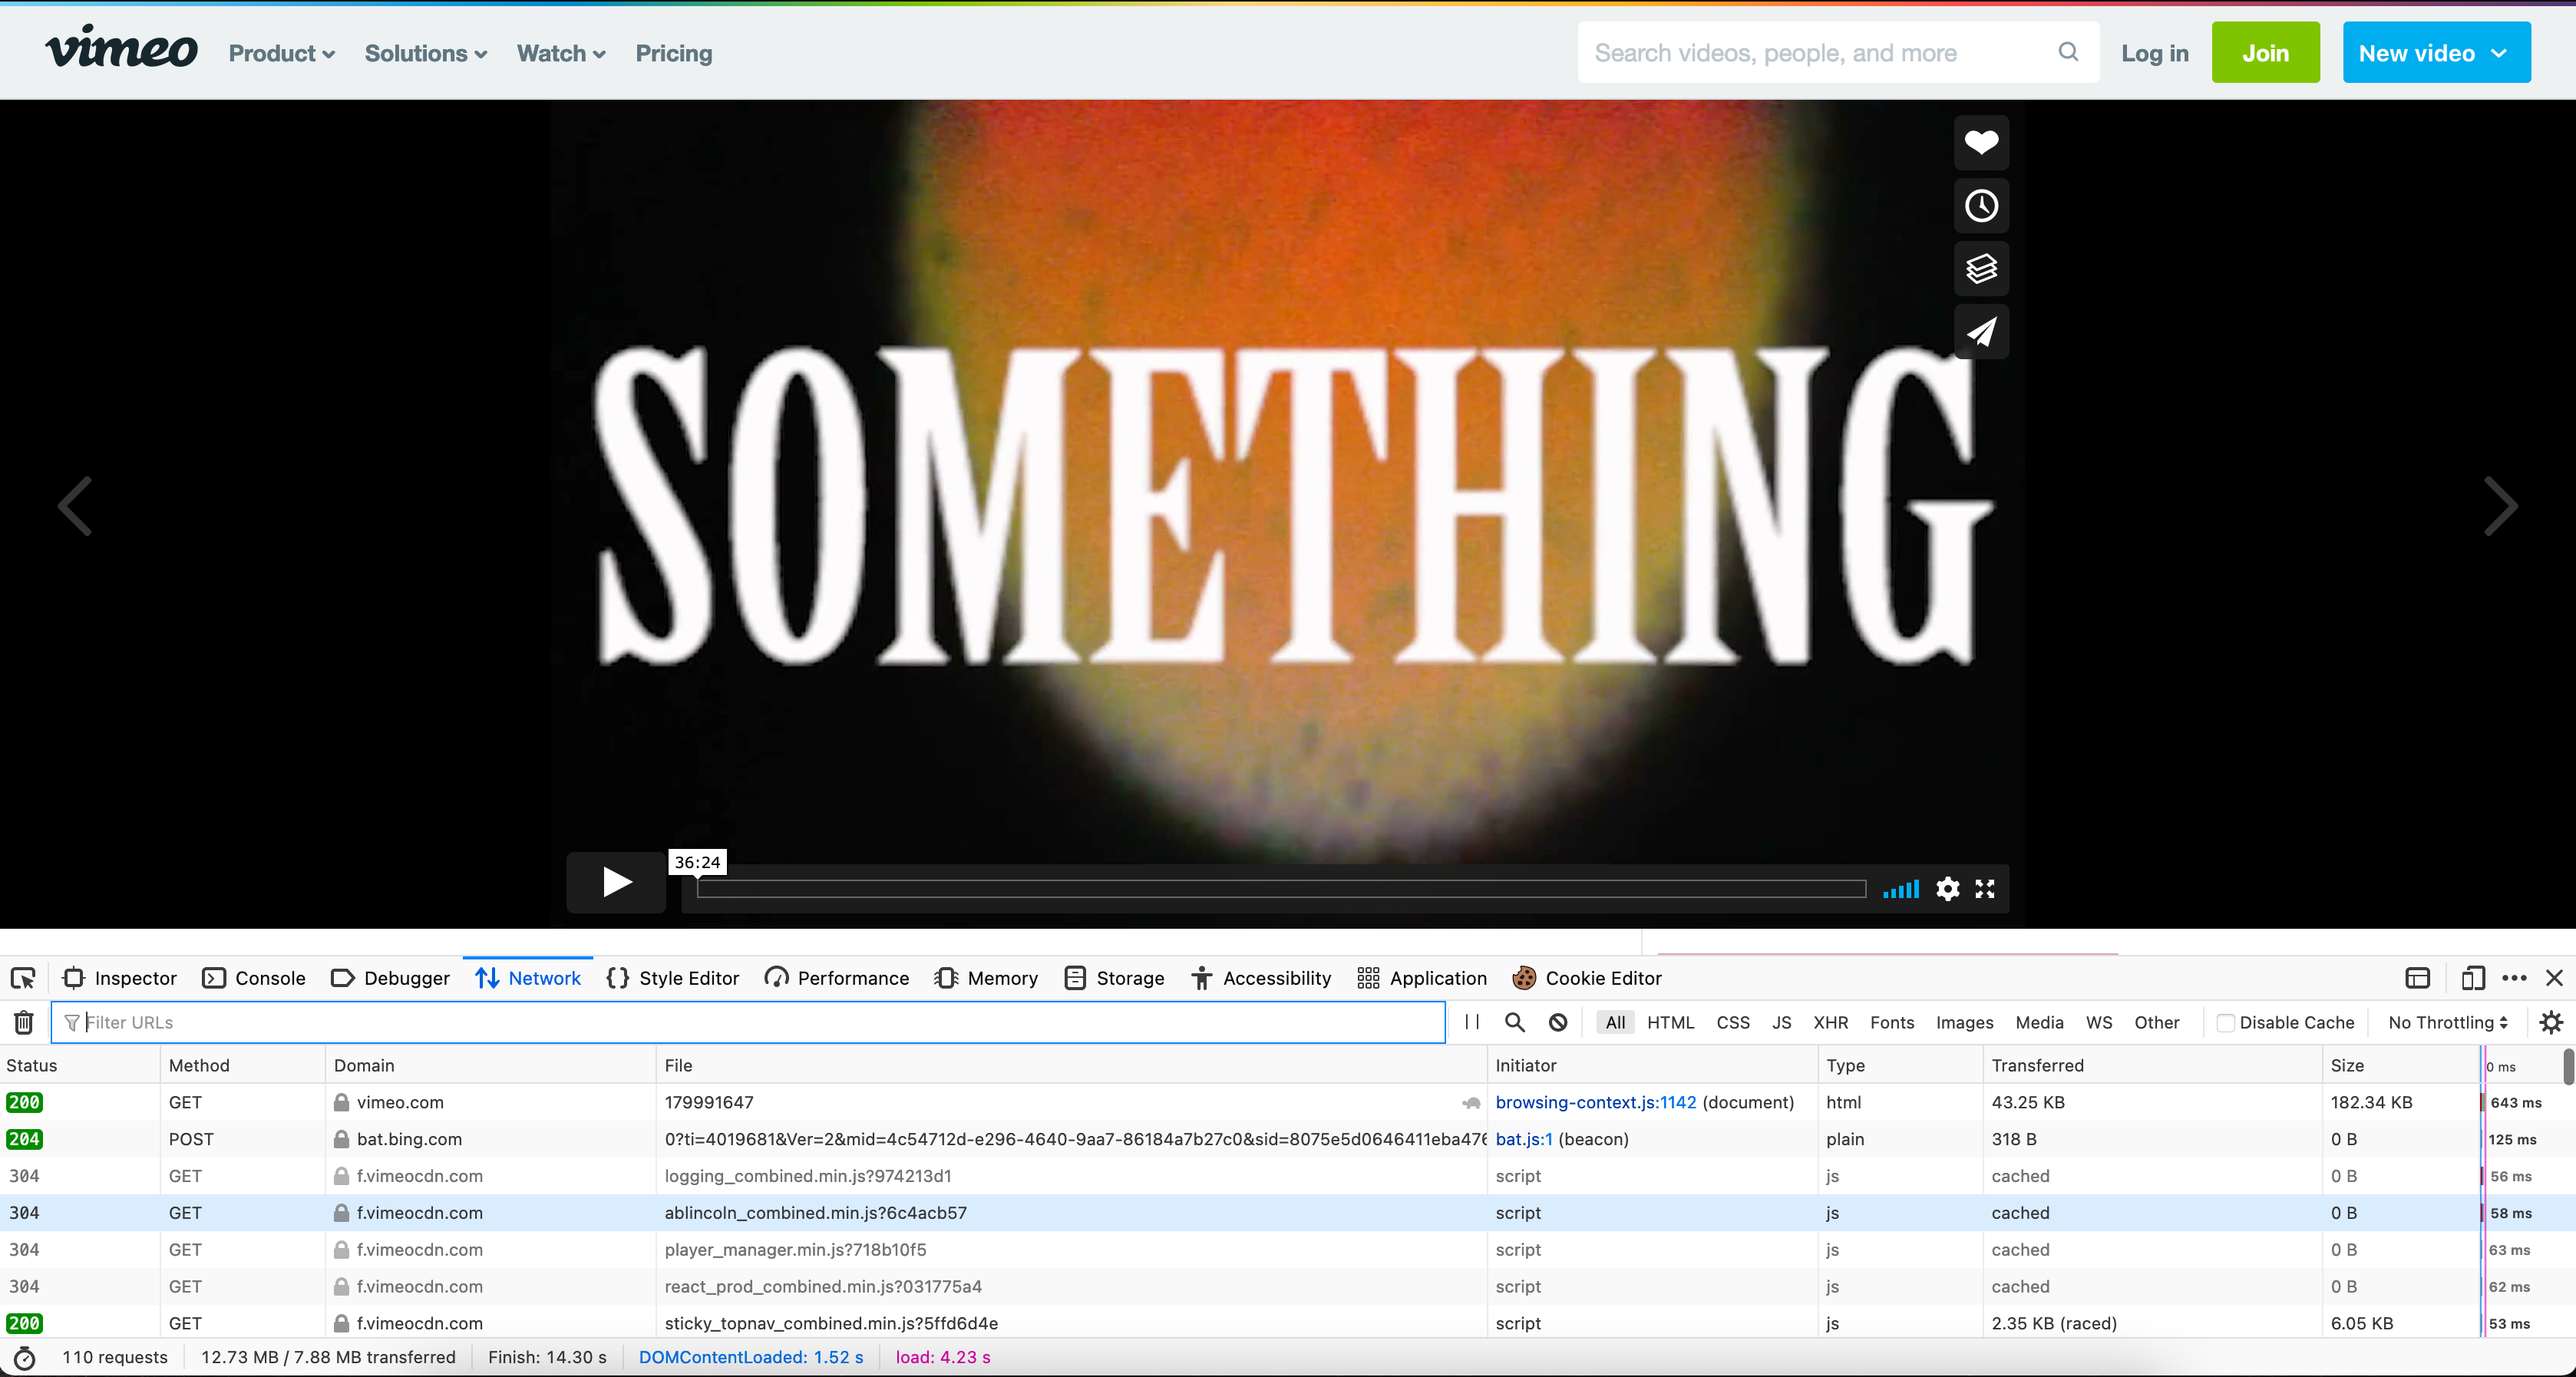Like the video with the heart icon

(x=1981, y=143)
